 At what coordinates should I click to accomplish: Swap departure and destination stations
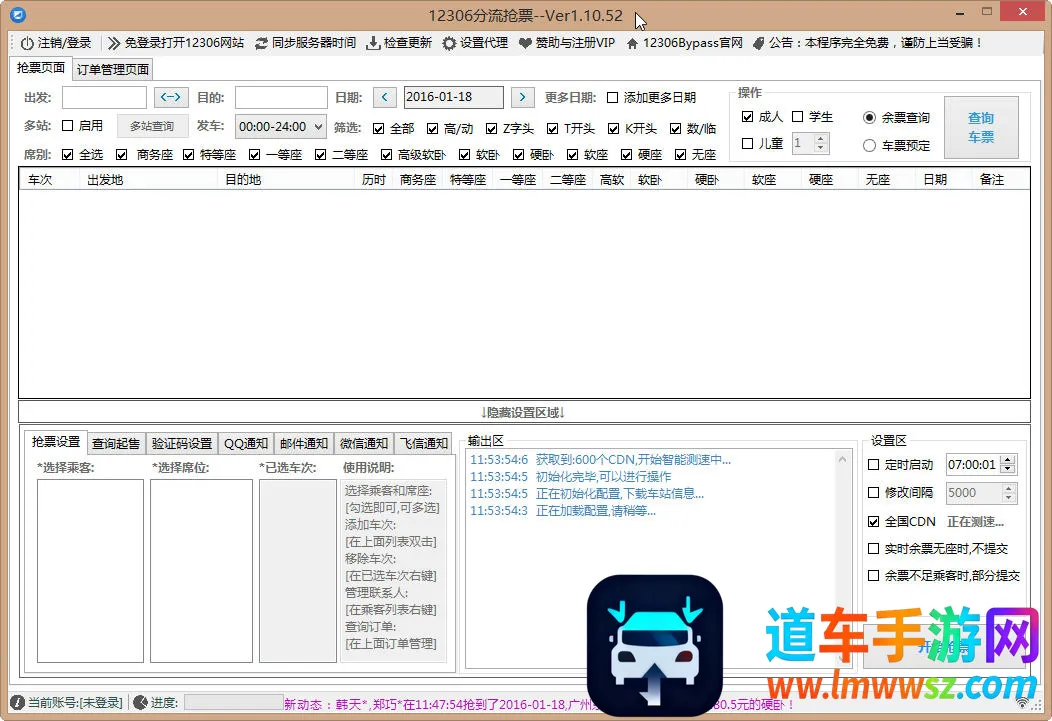(x=171, y=97)
